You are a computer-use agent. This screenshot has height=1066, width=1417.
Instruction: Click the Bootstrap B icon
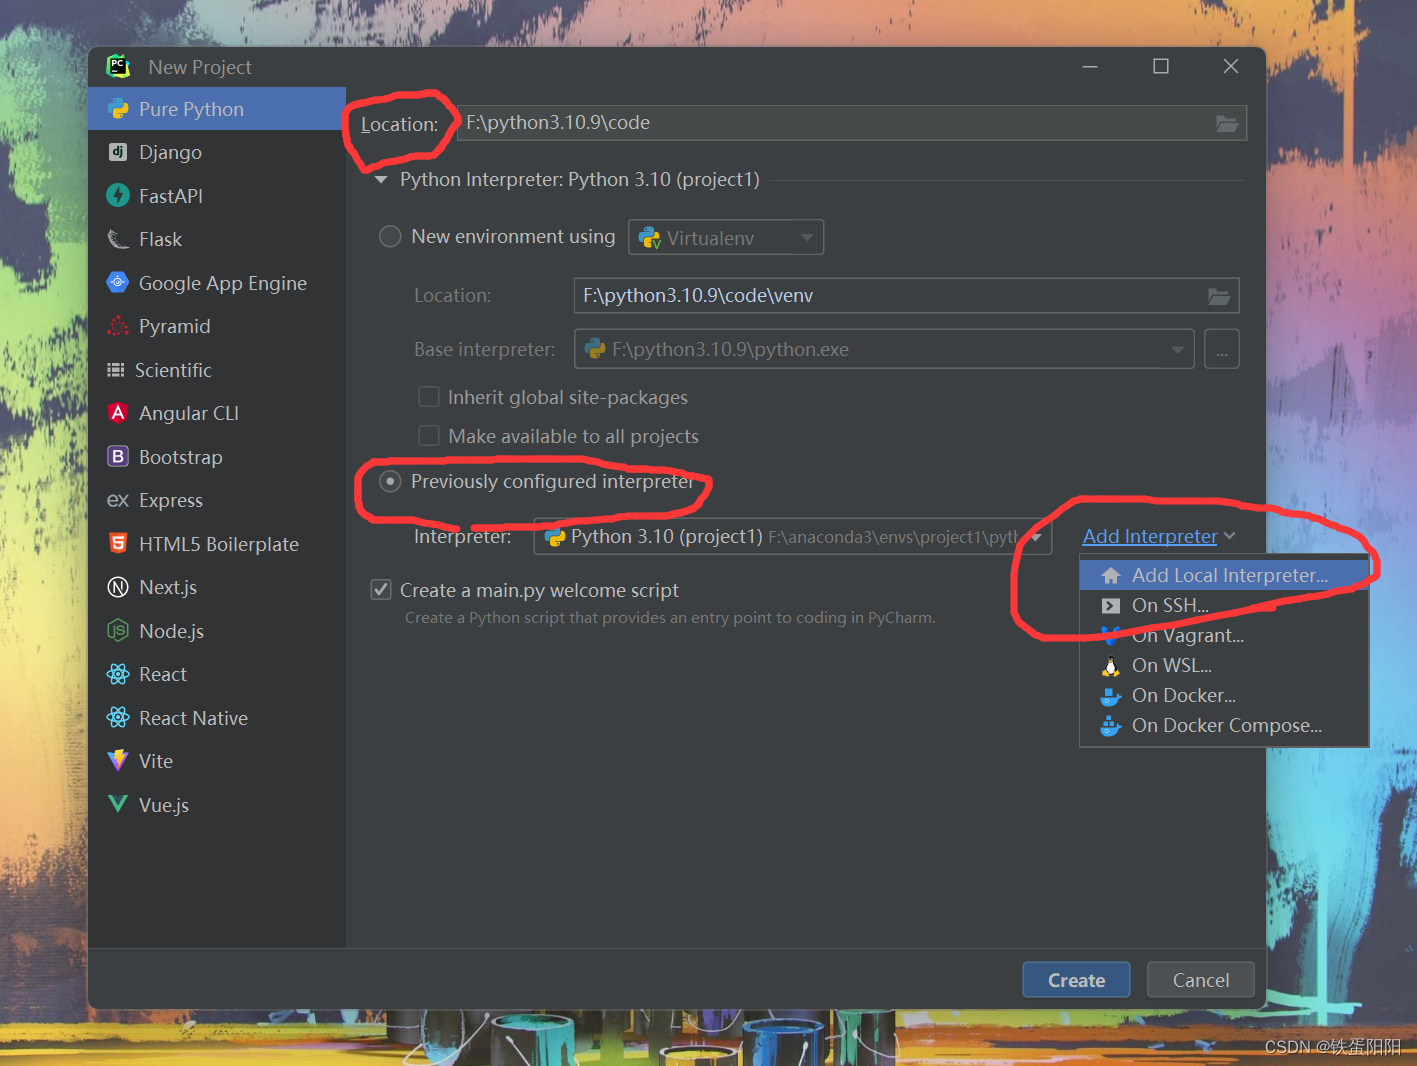click(118, 457)
